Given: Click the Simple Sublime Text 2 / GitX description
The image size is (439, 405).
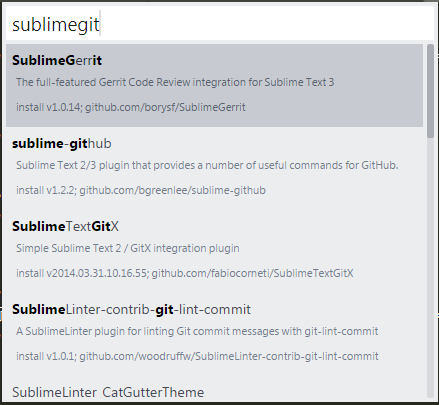Looking at the screenshot, I should 128,248.
